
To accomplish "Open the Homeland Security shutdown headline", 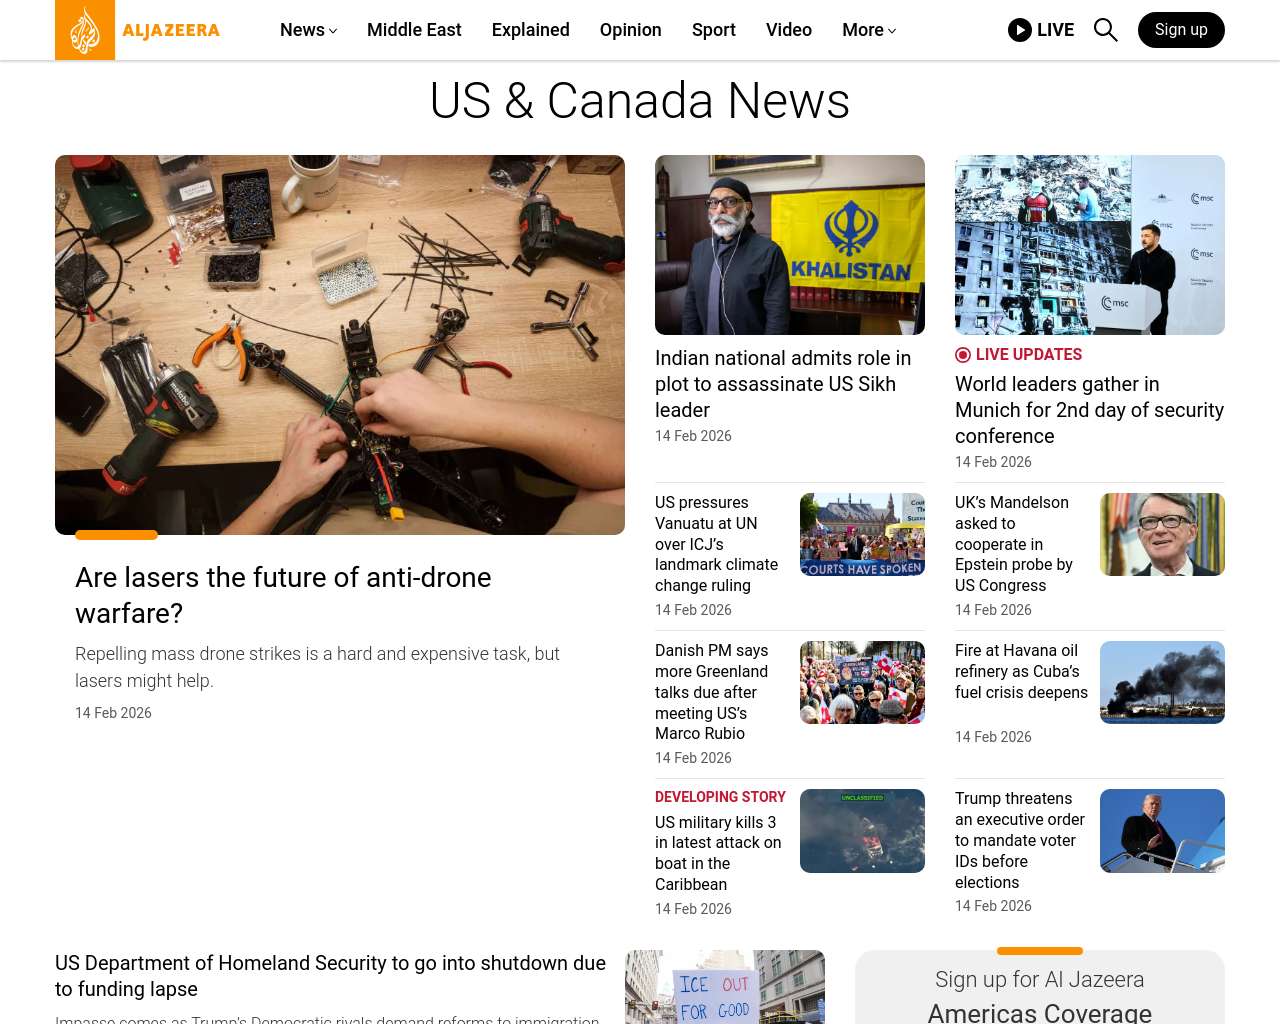I will click(330, 976).
